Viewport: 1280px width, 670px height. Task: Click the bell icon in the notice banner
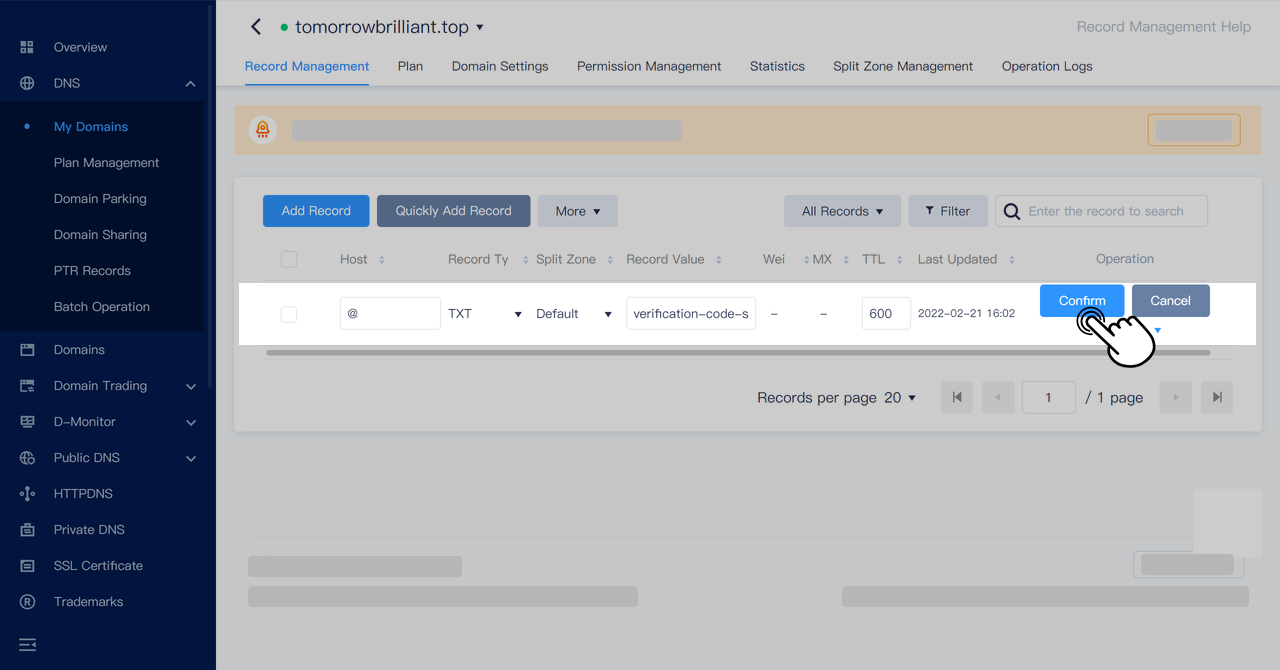[x=263, y=129]
